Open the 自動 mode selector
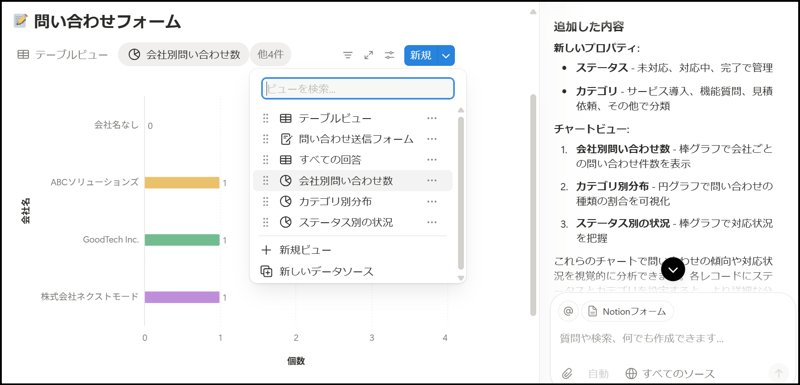800x385 pixels. coord(598,373)
